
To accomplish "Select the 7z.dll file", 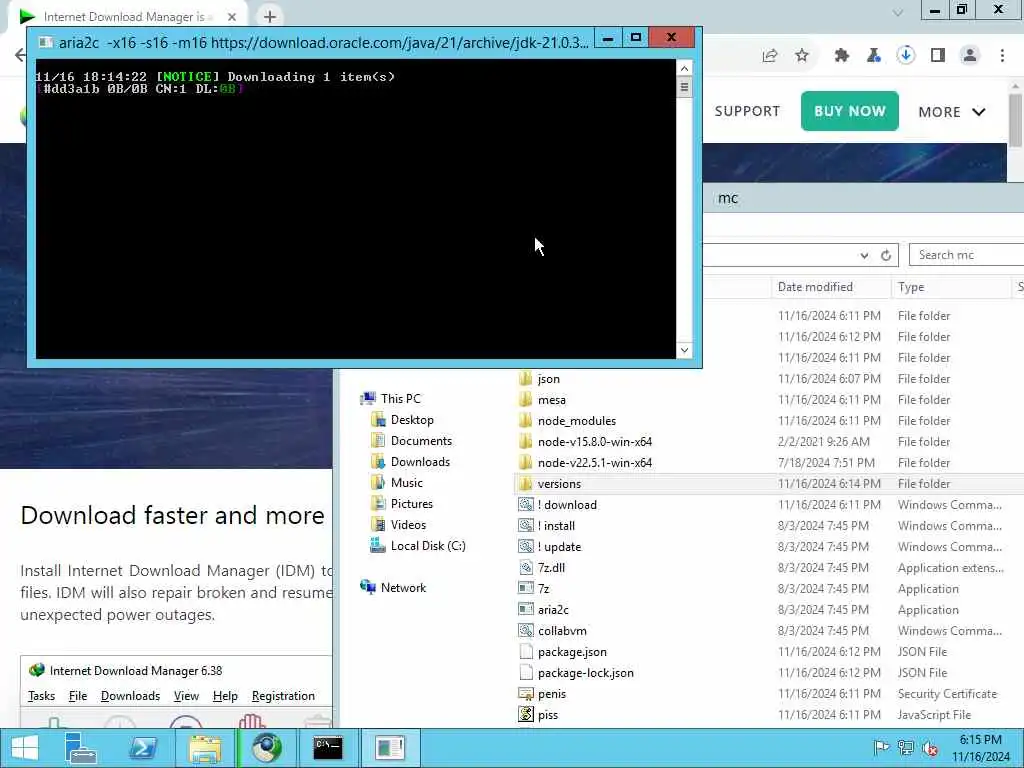I will click(551, 568).
